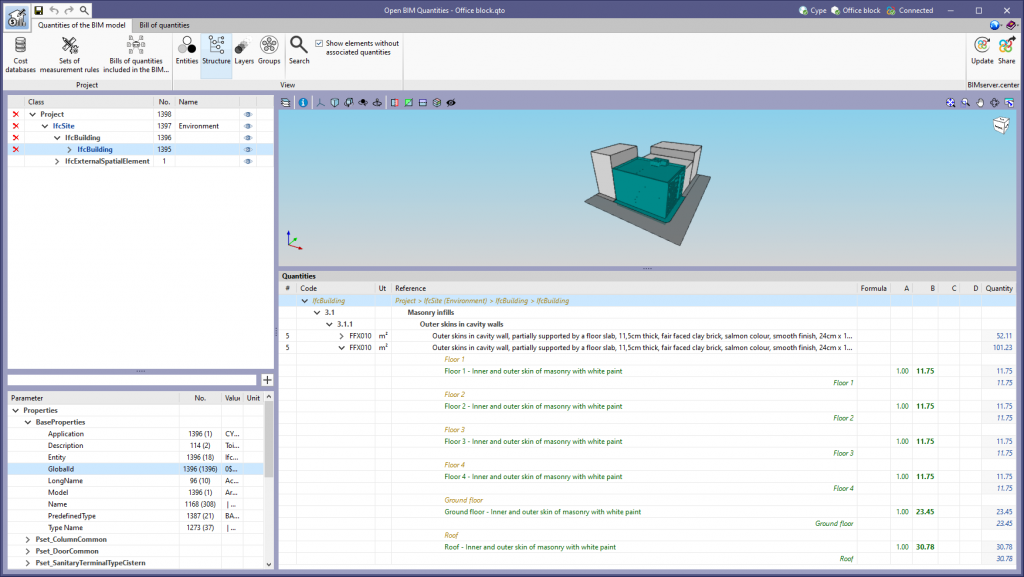This screenshot has height=577, width=1024.
Task: Click the plus button beside parameter filter
Action: tap(267, 380)
